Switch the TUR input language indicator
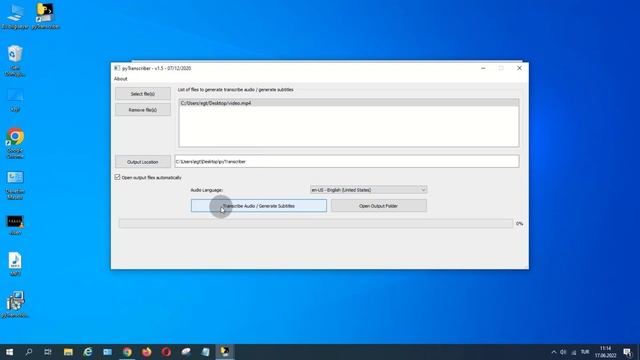Viewport: 640px width, 360px height. pyautogui.click(x=585, y=352)
